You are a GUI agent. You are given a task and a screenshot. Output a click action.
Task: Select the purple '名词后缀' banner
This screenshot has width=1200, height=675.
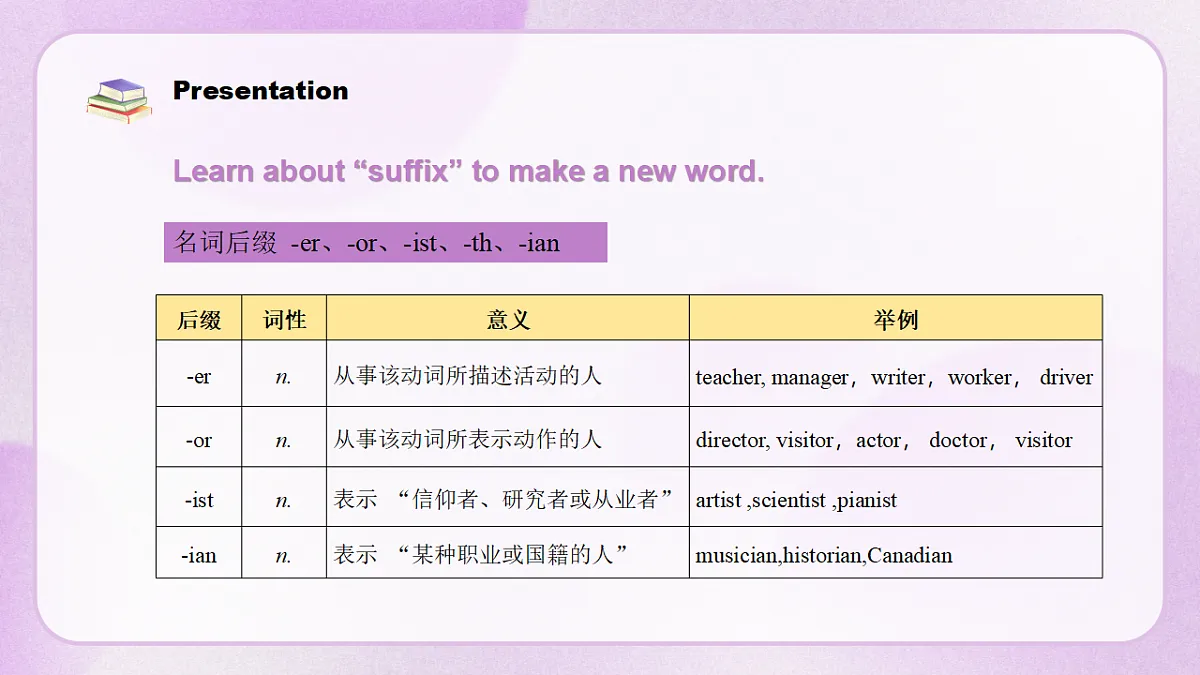click(x=385, y=242)
